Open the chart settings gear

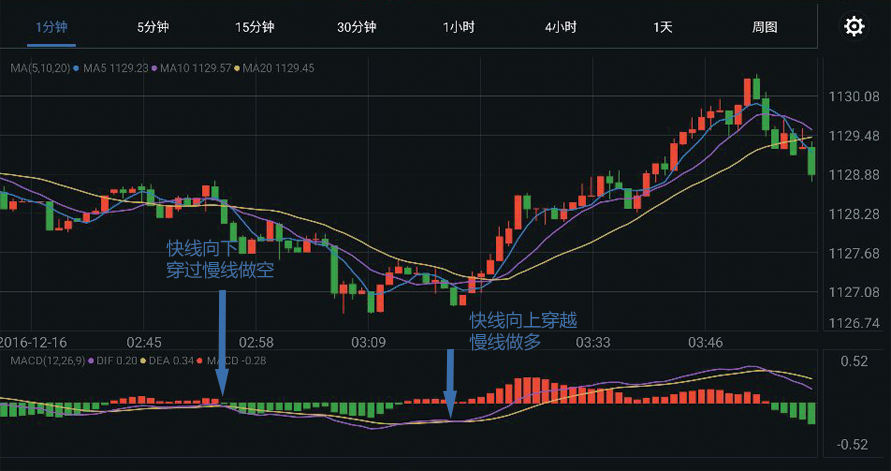click(854, 27)
